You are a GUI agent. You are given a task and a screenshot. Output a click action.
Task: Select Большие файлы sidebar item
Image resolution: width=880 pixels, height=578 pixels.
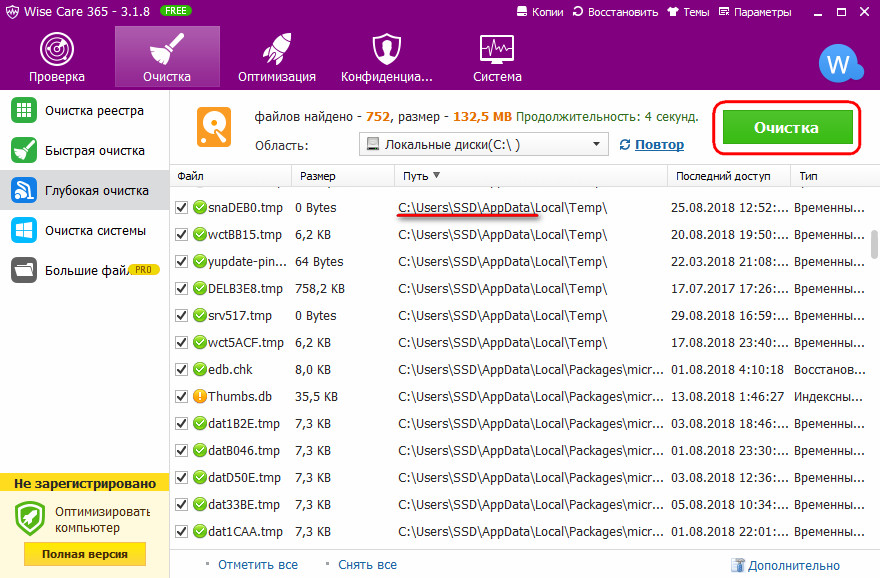(x=84, y=270)
